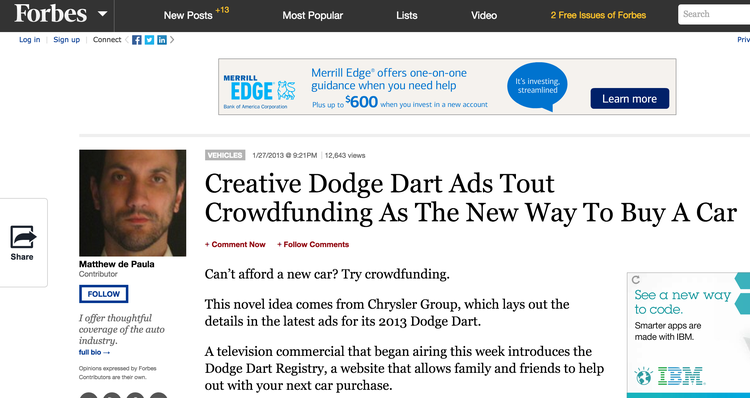Open Matthew de Paula author name link
This screenshot has width=750, height=398.
point(117,264)
